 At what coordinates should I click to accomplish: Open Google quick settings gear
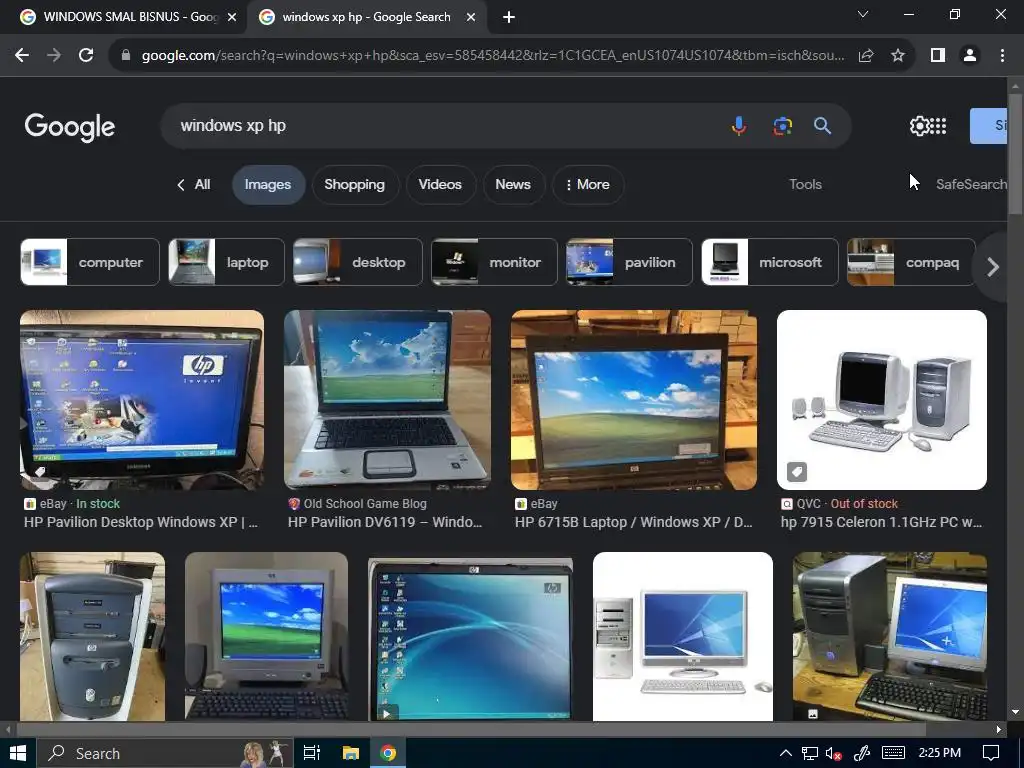920,125
